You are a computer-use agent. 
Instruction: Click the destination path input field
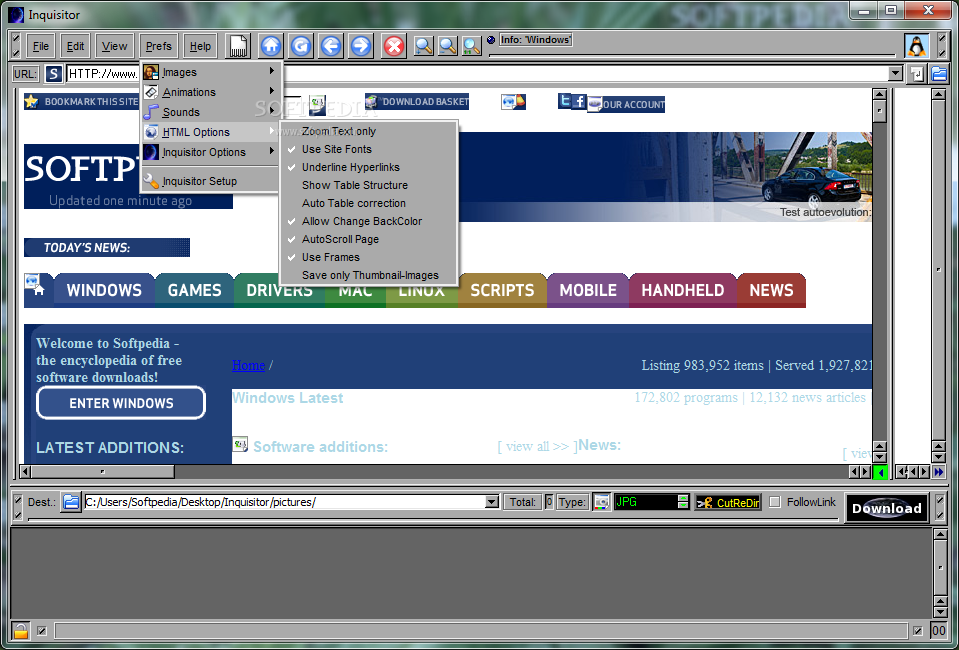click(284, 502)
